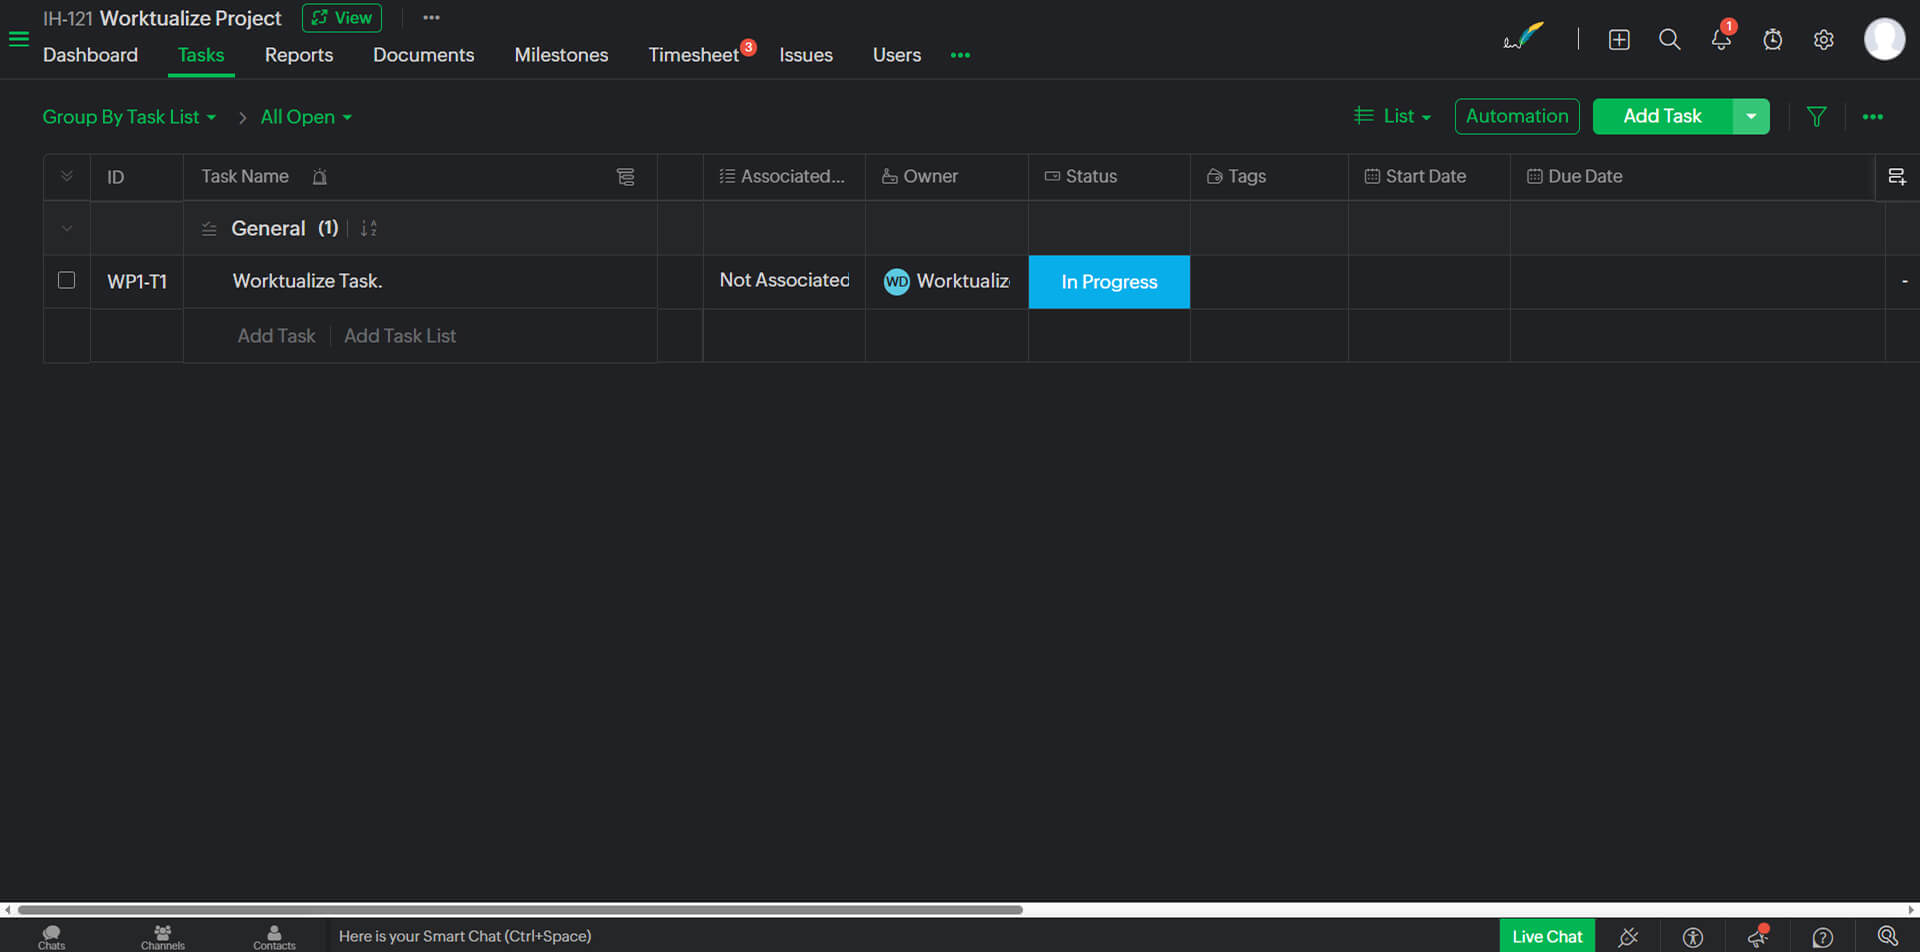Switch to the Milestones tab
The width and height of the screenshot is (1920, 952).
561,55
